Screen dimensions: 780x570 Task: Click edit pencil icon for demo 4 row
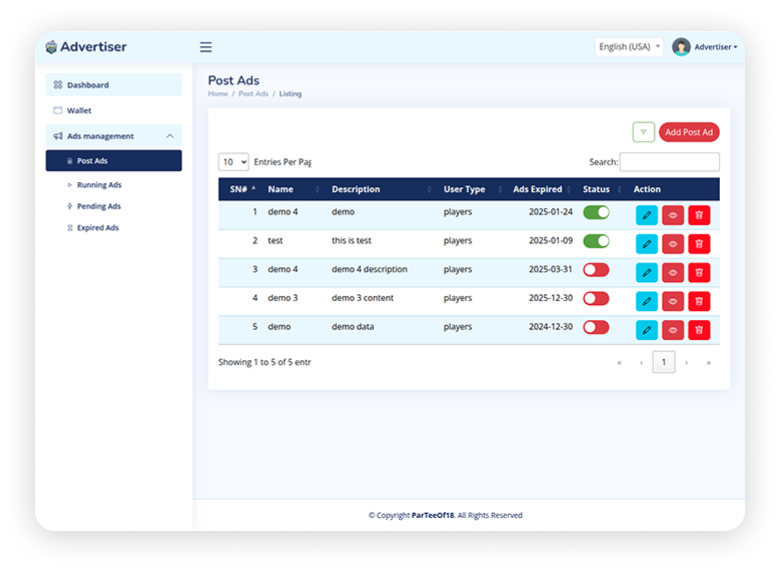(647, 214)
